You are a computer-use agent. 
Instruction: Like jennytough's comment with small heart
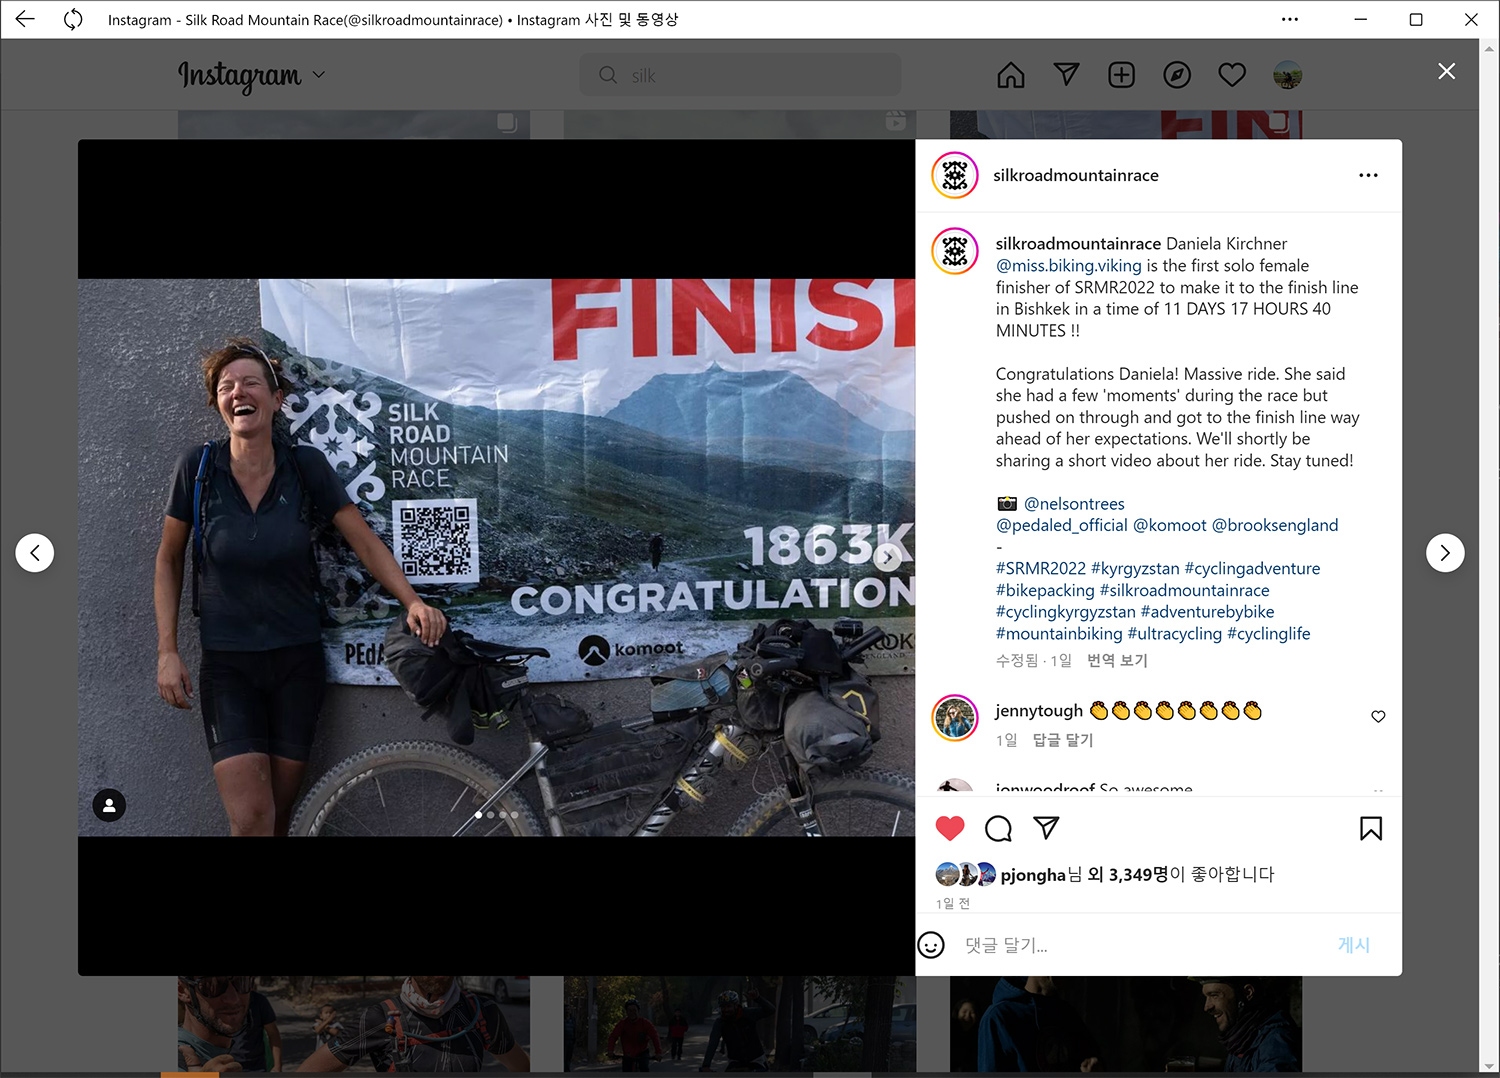click(x=1378, y=717)
